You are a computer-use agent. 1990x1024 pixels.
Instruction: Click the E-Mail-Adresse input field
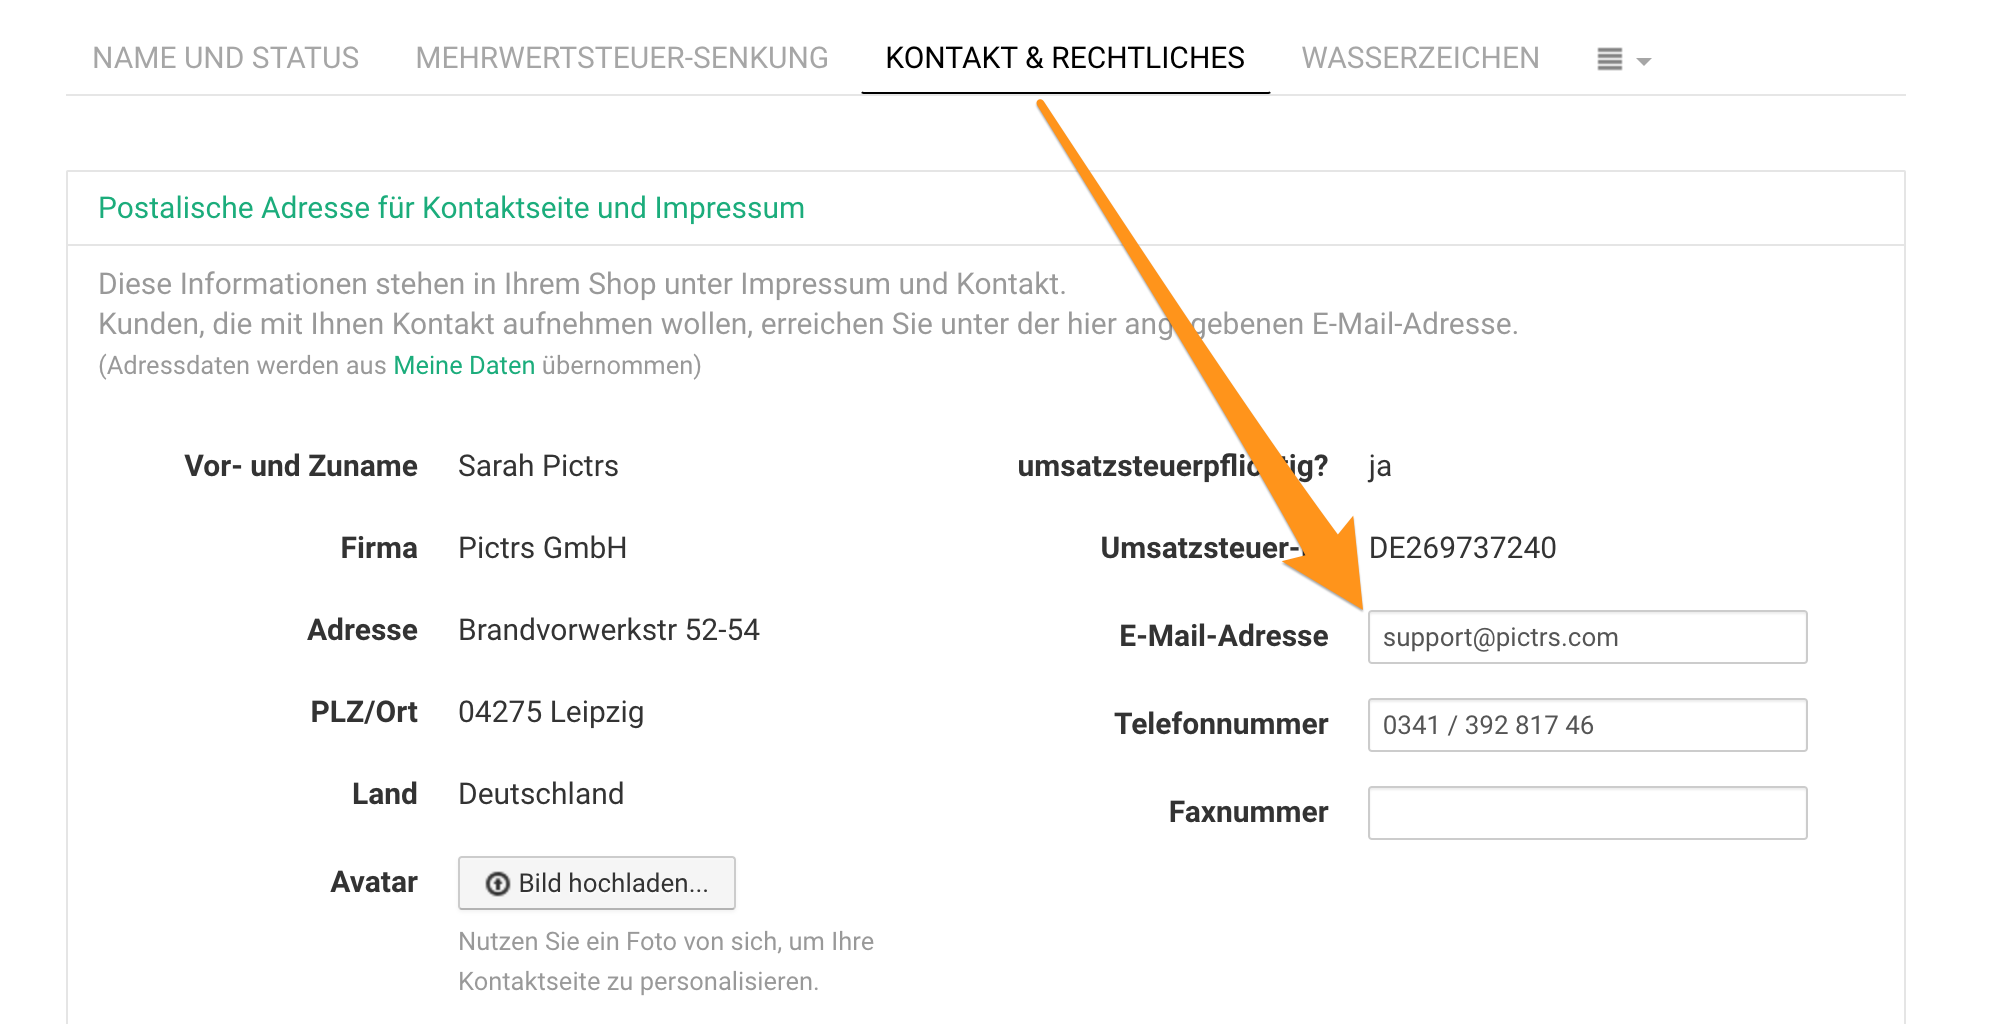click(1586, 637)
